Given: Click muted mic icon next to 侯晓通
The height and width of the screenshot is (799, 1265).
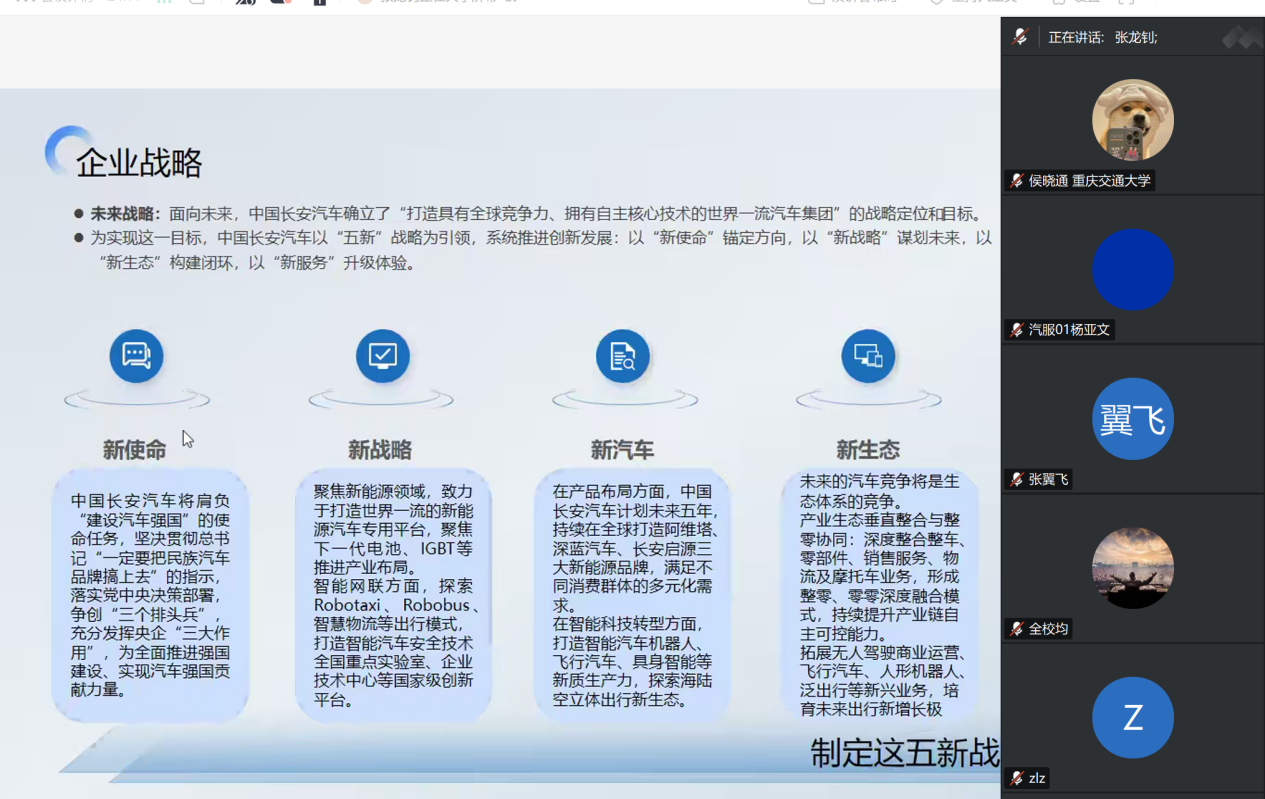Looking at the screenshot, I should [x=1017, y=181].
